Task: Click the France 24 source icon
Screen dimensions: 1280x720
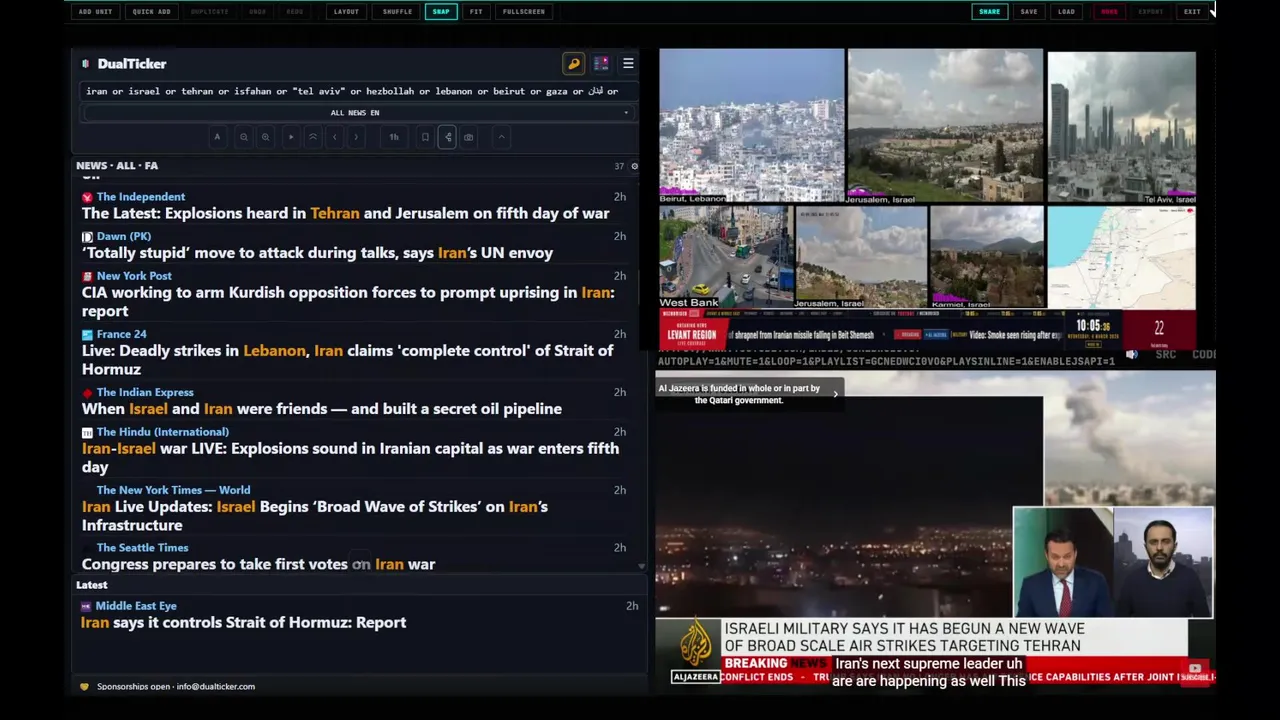Action: [88, 335]
